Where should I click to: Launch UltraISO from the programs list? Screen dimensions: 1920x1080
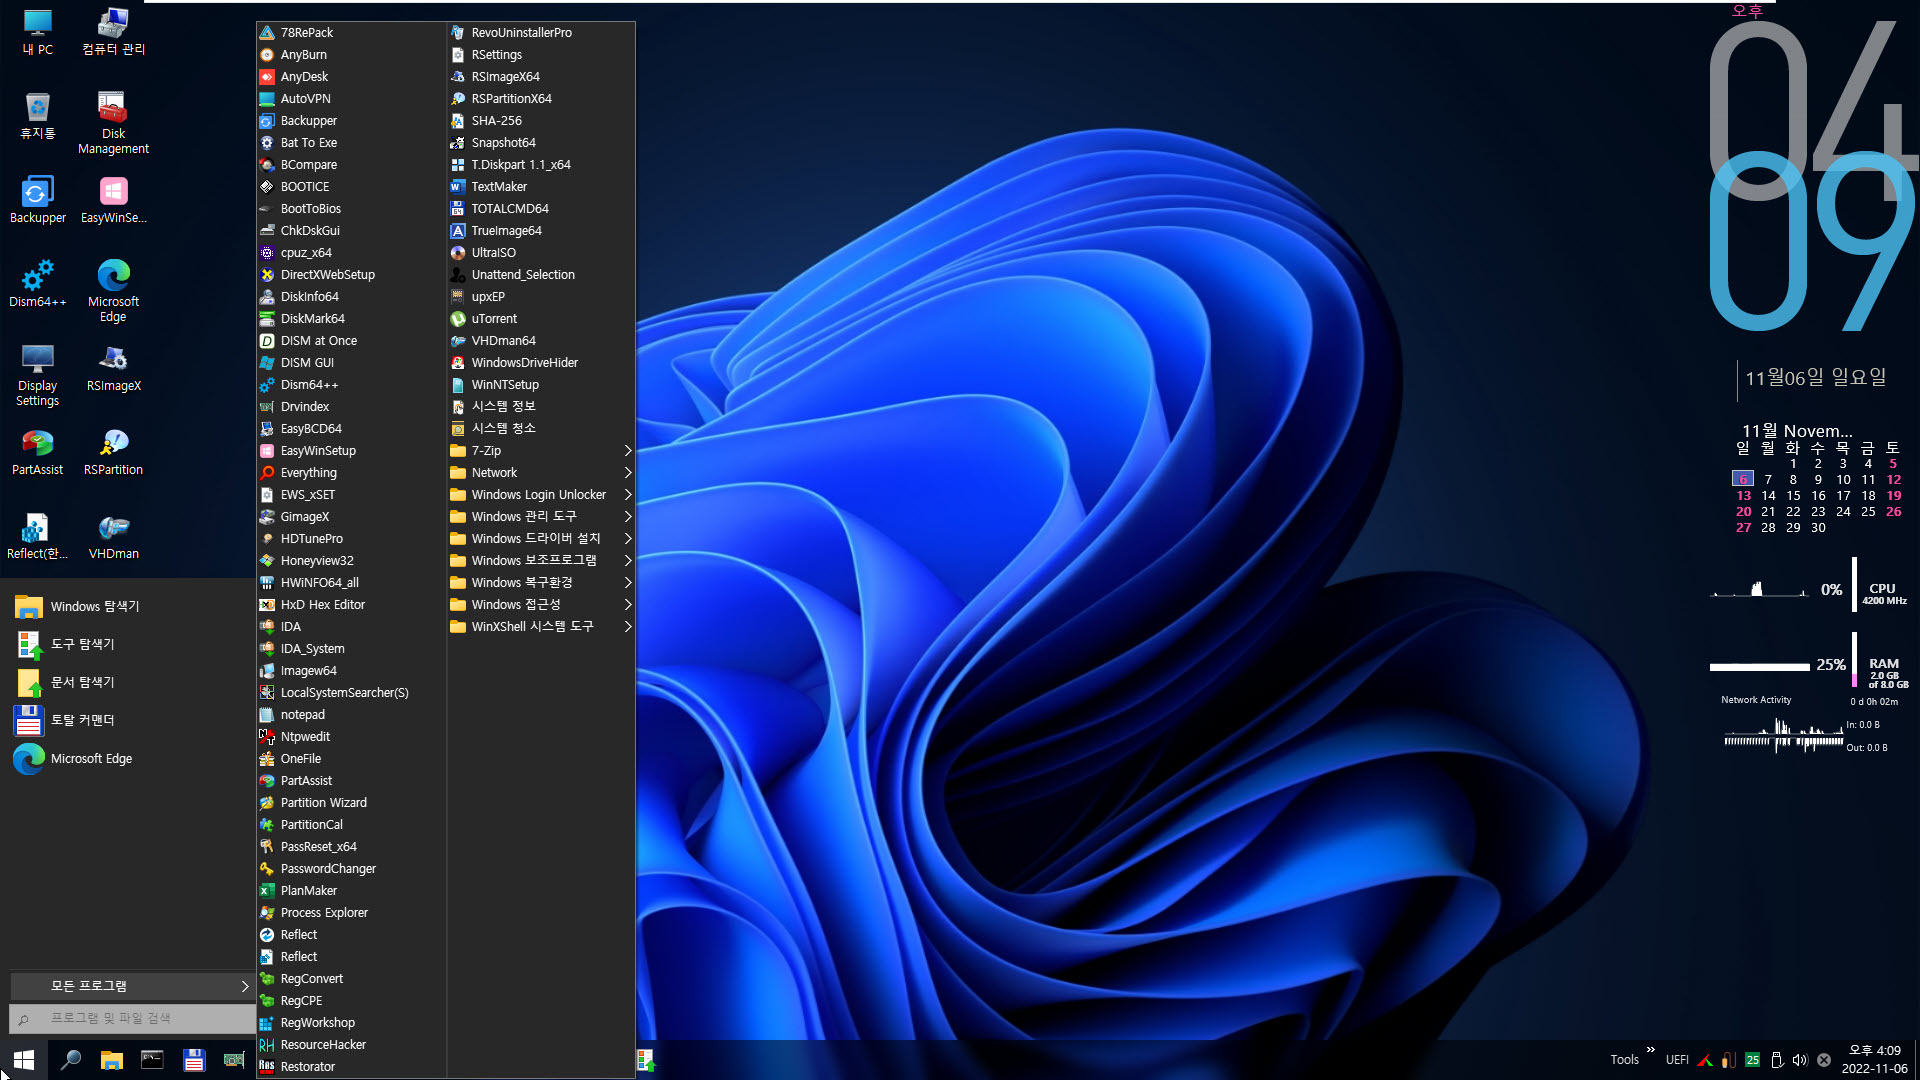(x=541, y=253)
